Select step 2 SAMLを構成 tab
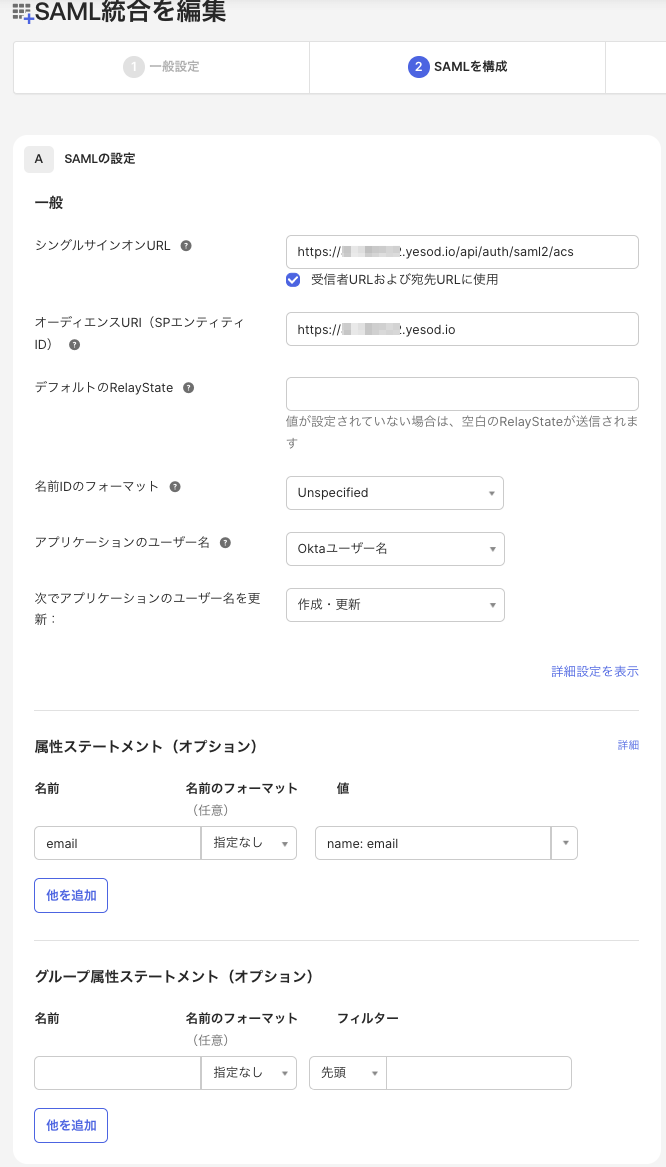The image size is (666, 1167). 458,67
